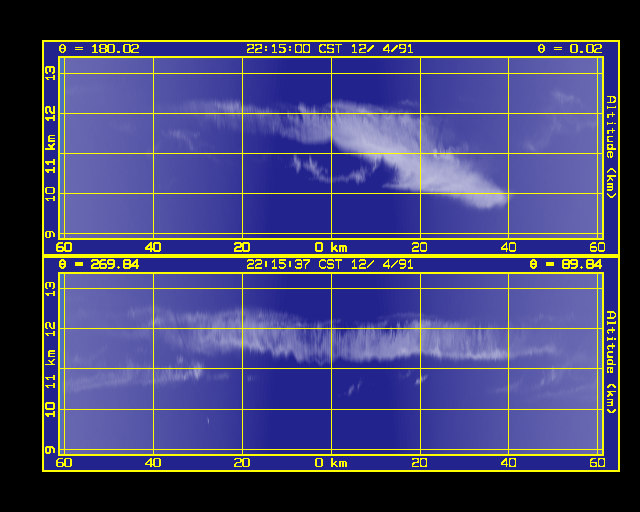Click the bottom panel timestamp 22:15:37 CST 12/4/91
This screenshot has width=640, height=512.
pos(330,265)
